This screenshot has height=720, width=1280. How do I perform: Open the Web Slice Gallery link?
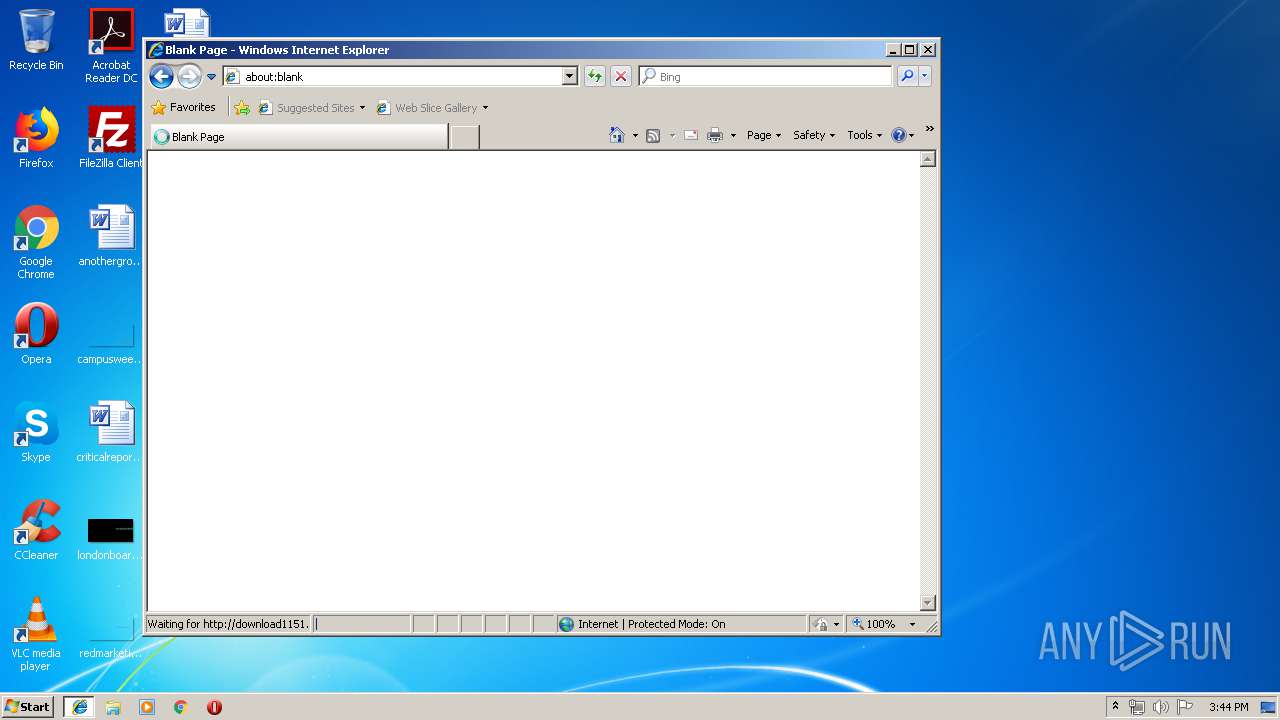coord(427,108)
